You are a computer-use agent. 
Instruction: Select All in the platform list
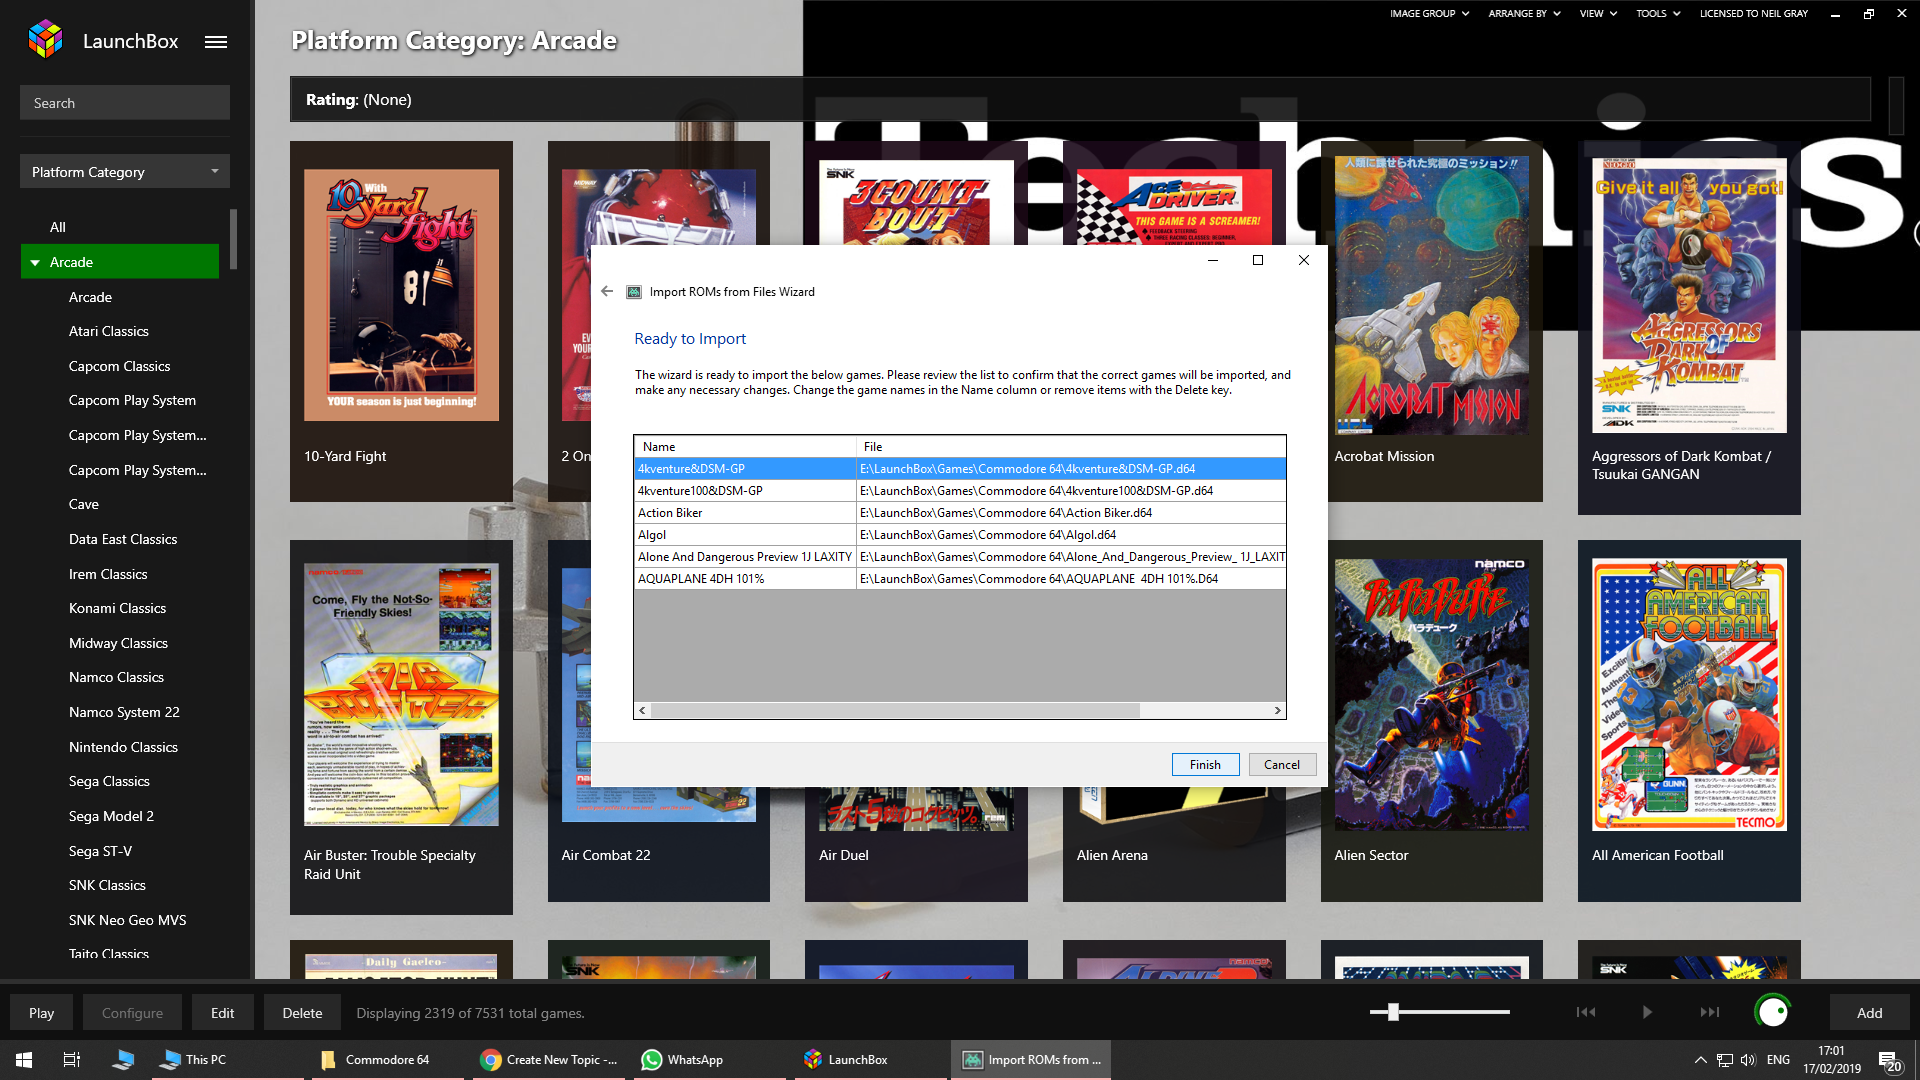tap(58, 227)
